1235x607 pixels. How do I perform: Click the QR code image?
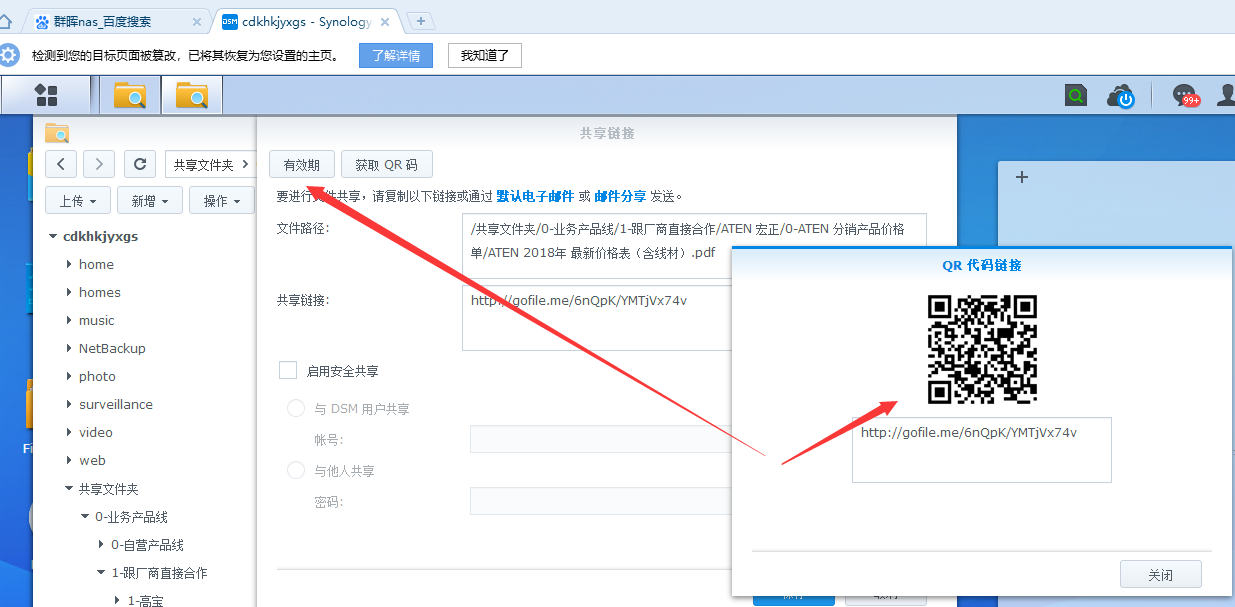(x=982, y=348)
